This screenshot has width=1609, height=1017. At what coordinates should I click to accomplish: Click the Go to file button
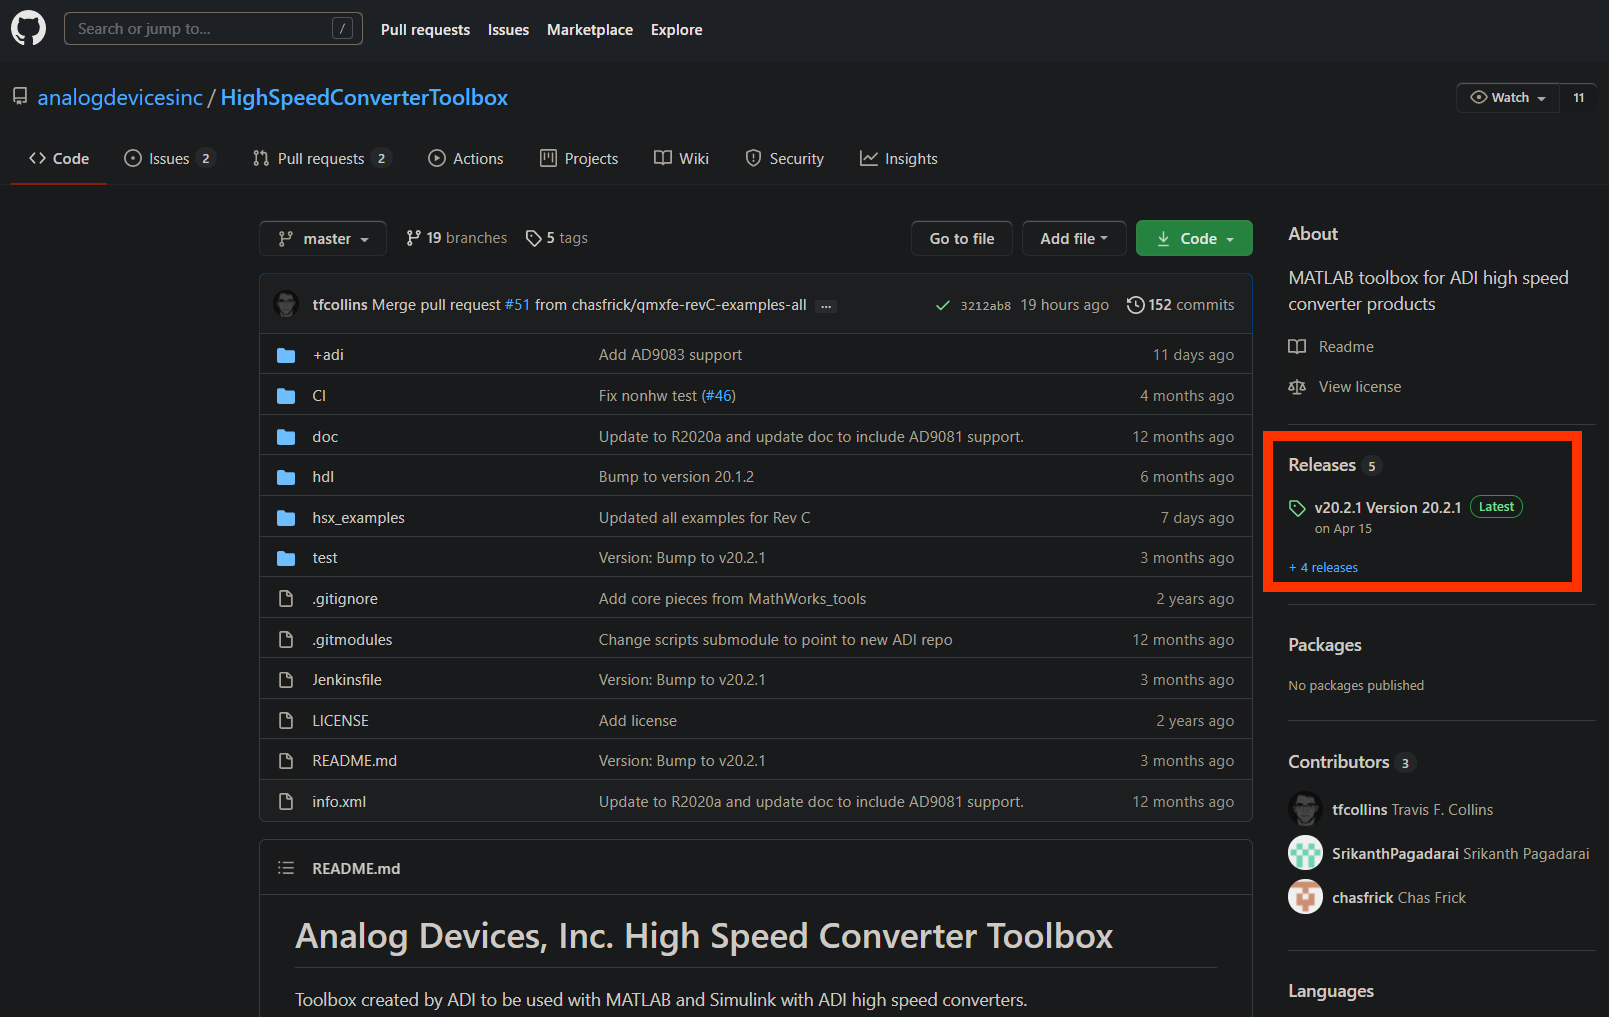tap(962, 238)
